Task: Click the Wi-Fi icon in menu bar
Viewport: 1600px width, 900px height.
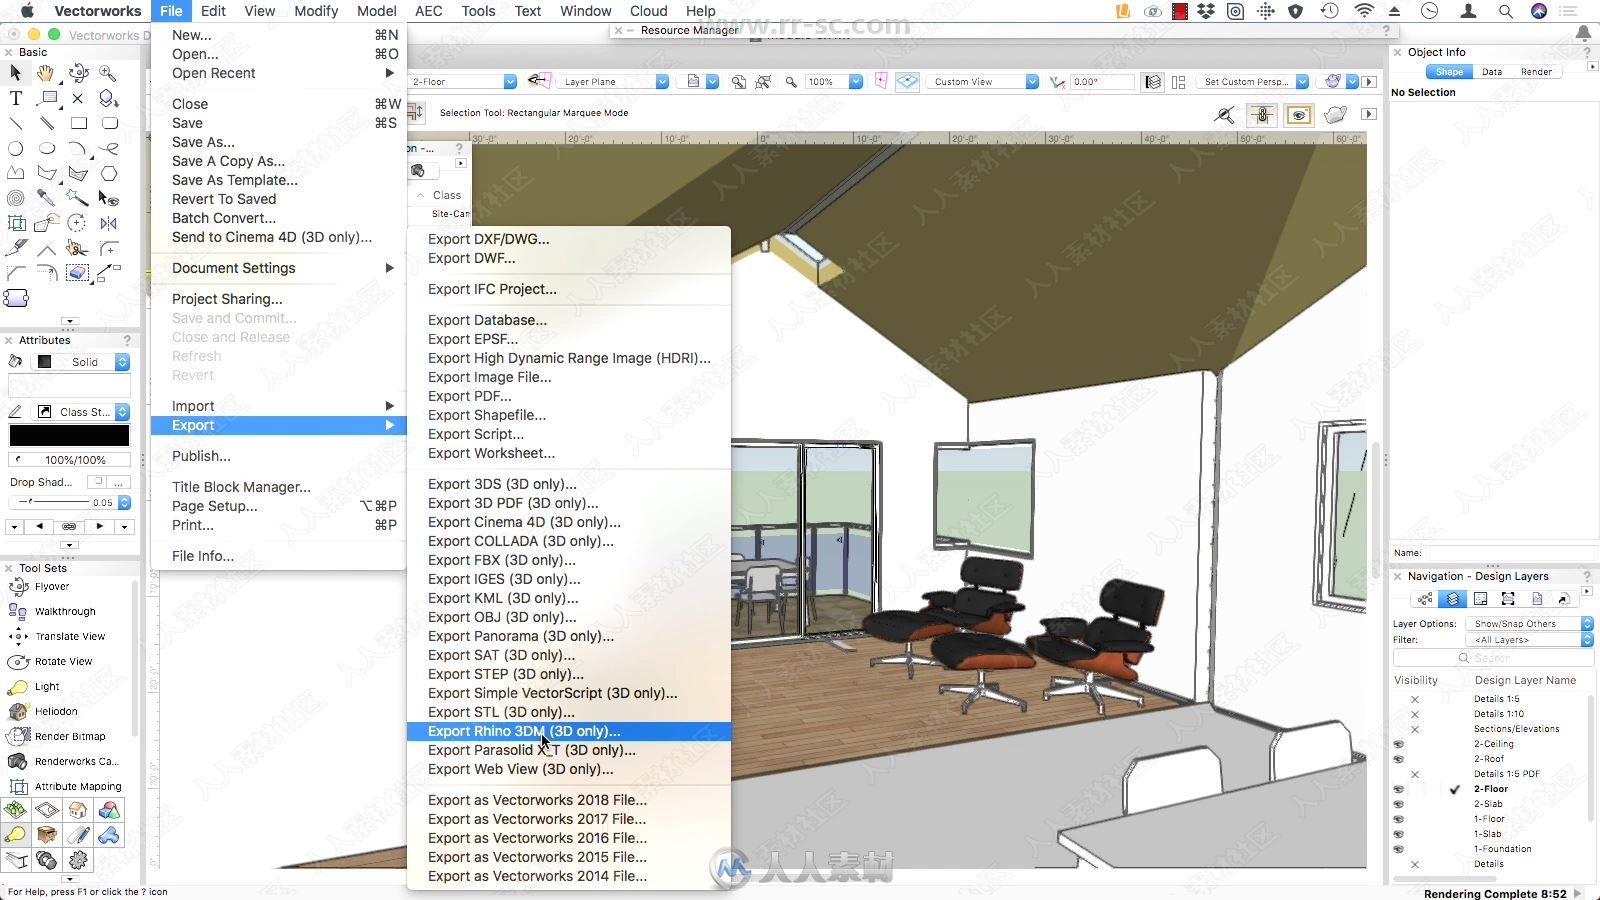Action: tap(1364, 11)
